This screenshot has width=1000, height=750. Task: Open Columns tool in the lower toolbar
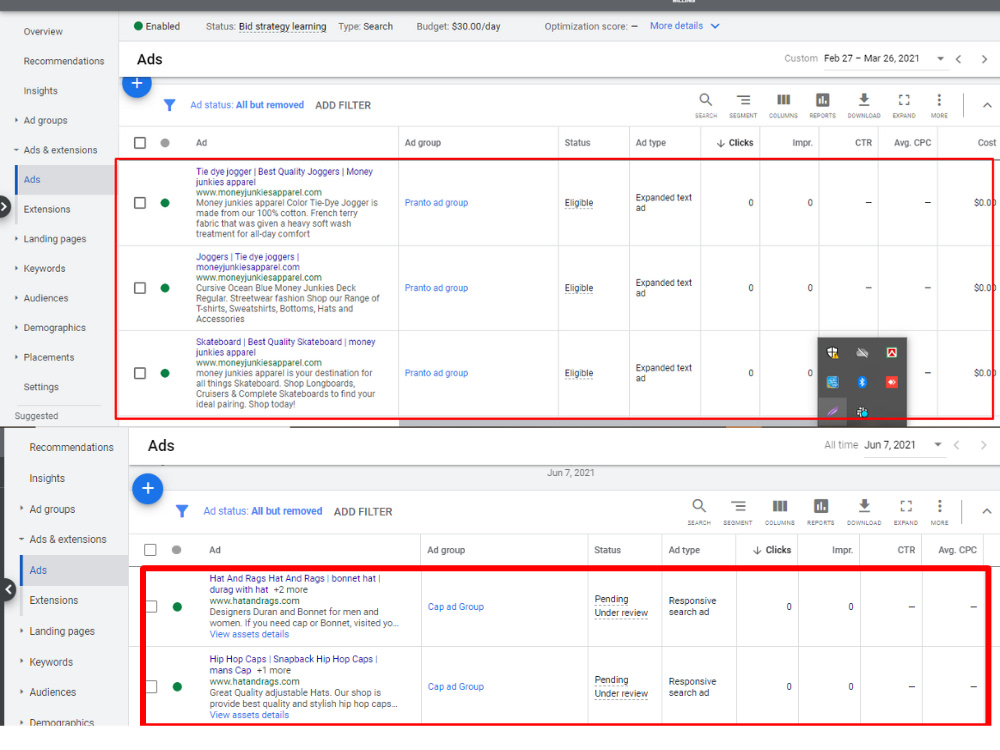click(779, 512)
